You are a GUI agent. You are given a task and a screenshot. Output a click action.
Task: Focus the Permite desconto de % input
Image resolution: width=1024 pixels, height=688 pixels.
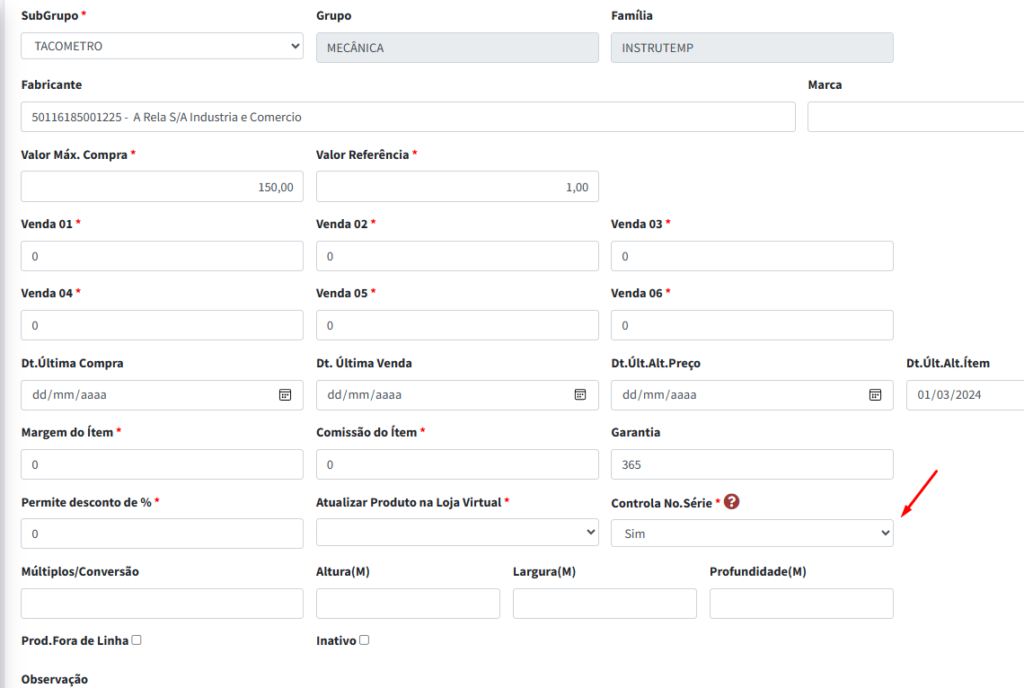(x=162, y=533)
